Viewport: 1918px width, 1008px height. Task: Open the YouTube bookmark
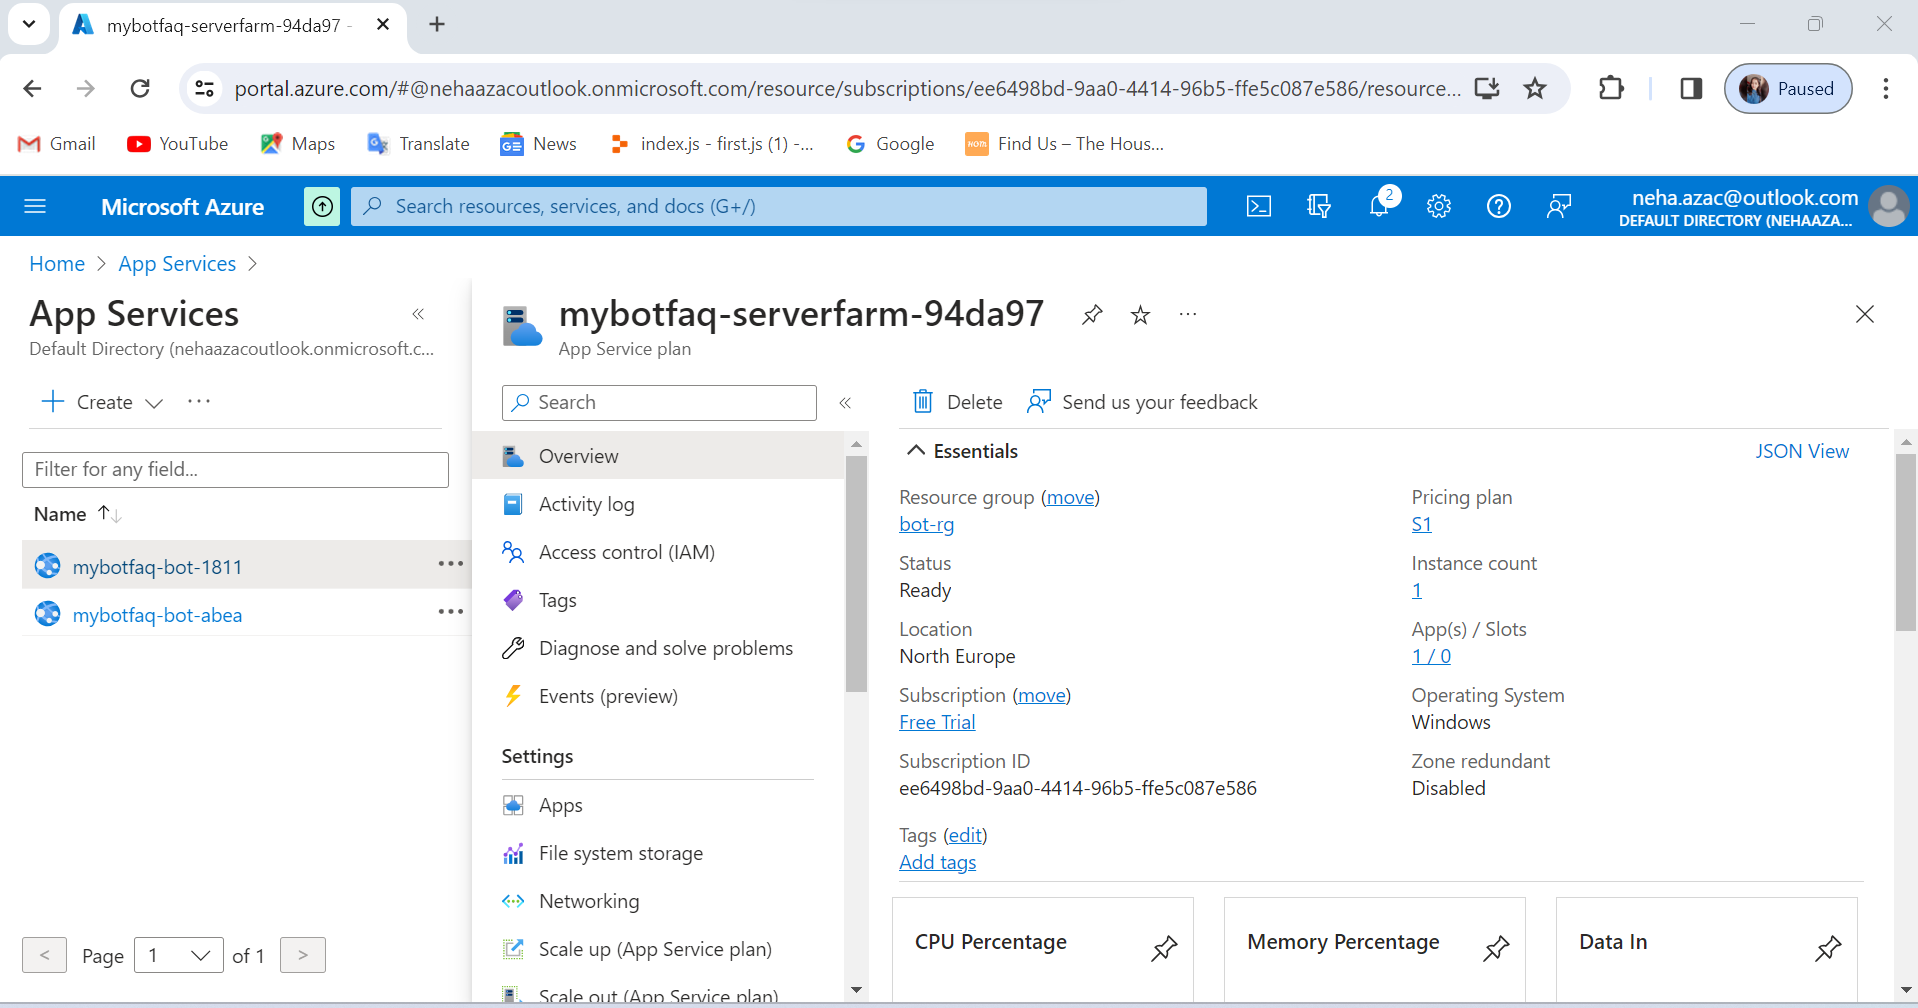pyautogui.click(x=178, y=143)
